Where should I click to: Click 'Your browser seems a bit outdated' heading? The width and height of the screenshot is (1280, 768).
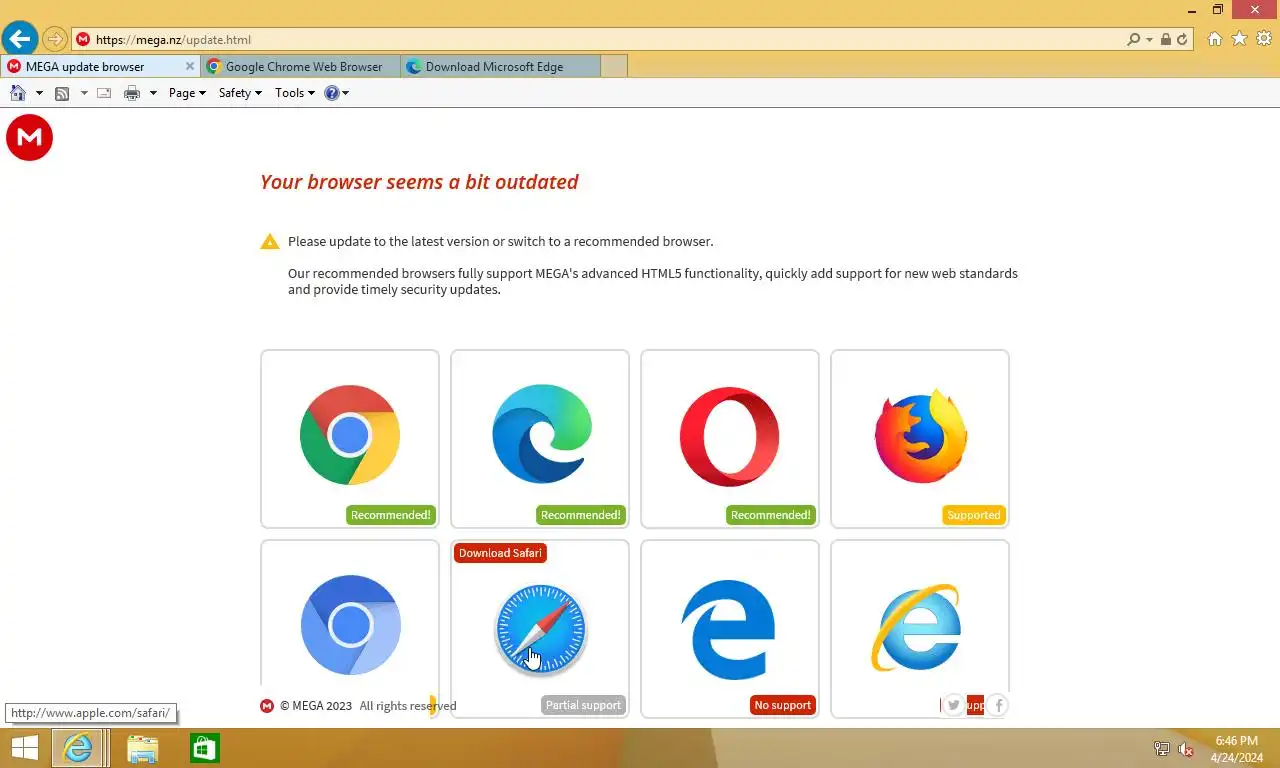point(419,182)
